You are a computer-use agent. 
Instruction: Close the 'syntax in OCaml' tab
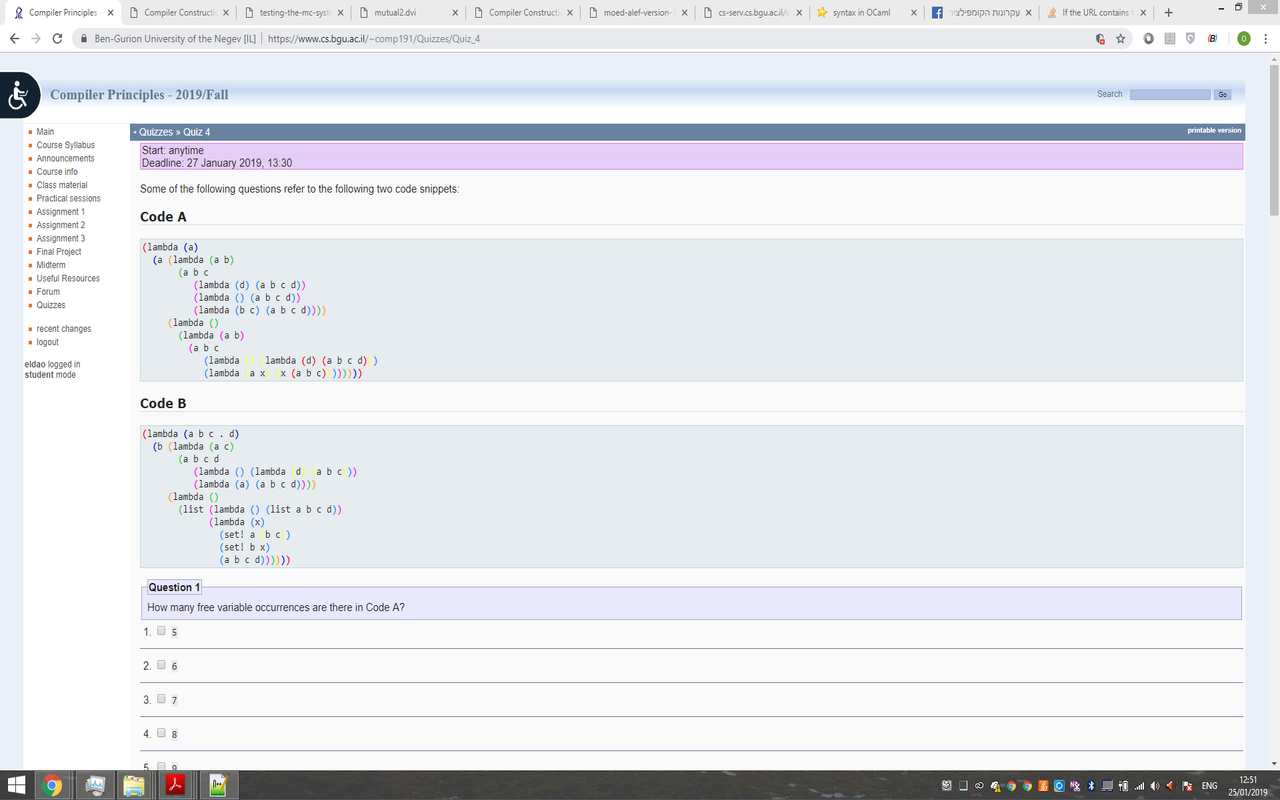[914, 13]
